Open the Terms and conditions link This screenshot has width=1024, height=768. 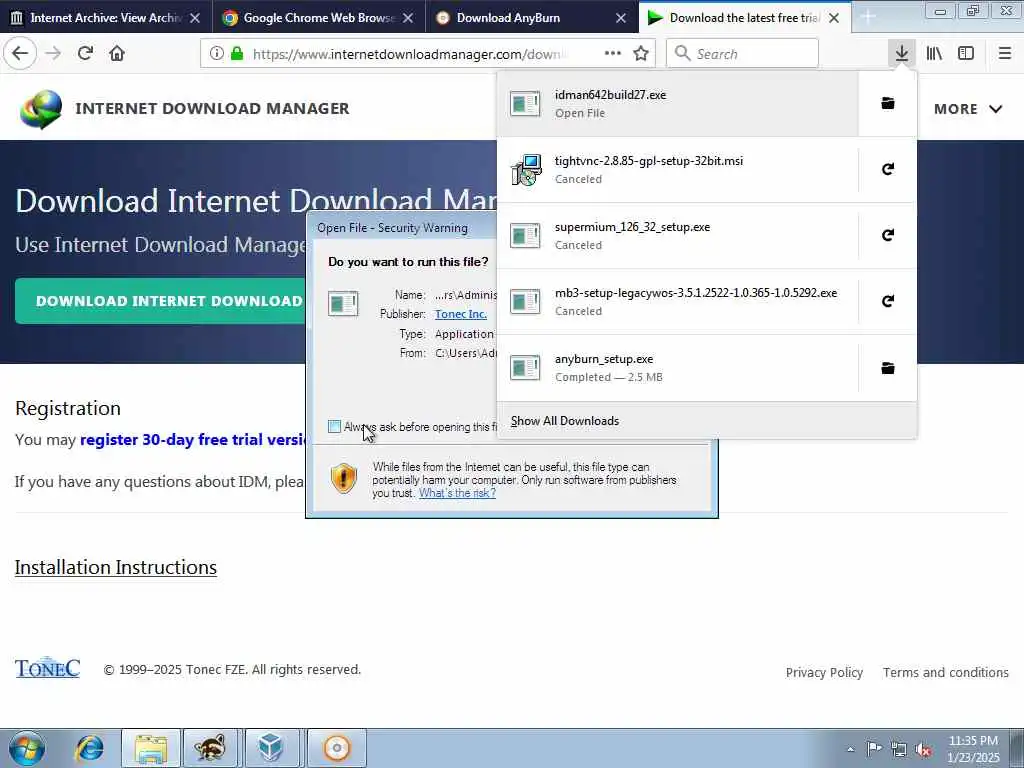[x=946, y=673]
